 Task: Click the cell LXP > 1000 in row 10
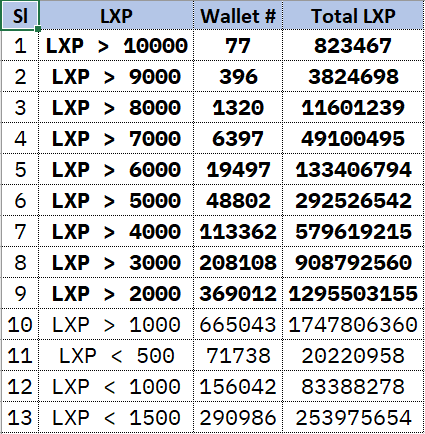click(116, 324)
